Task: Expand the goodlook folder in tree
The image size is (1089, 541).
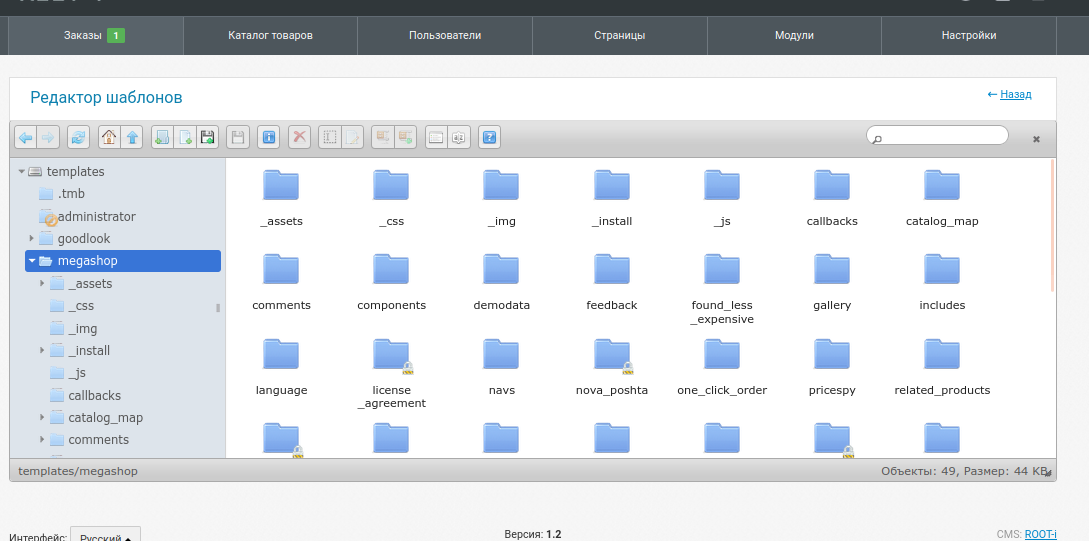Action: pyautogui.click(x=31, y=238)
